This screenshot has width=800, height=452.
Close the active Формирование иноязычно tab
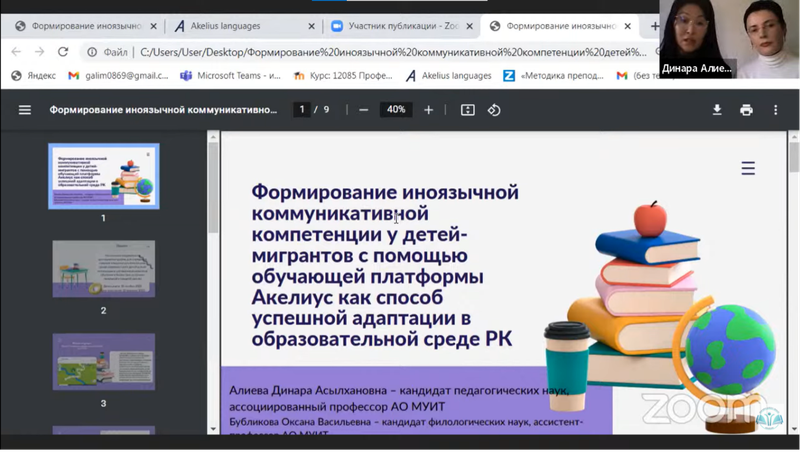[628, 26]
